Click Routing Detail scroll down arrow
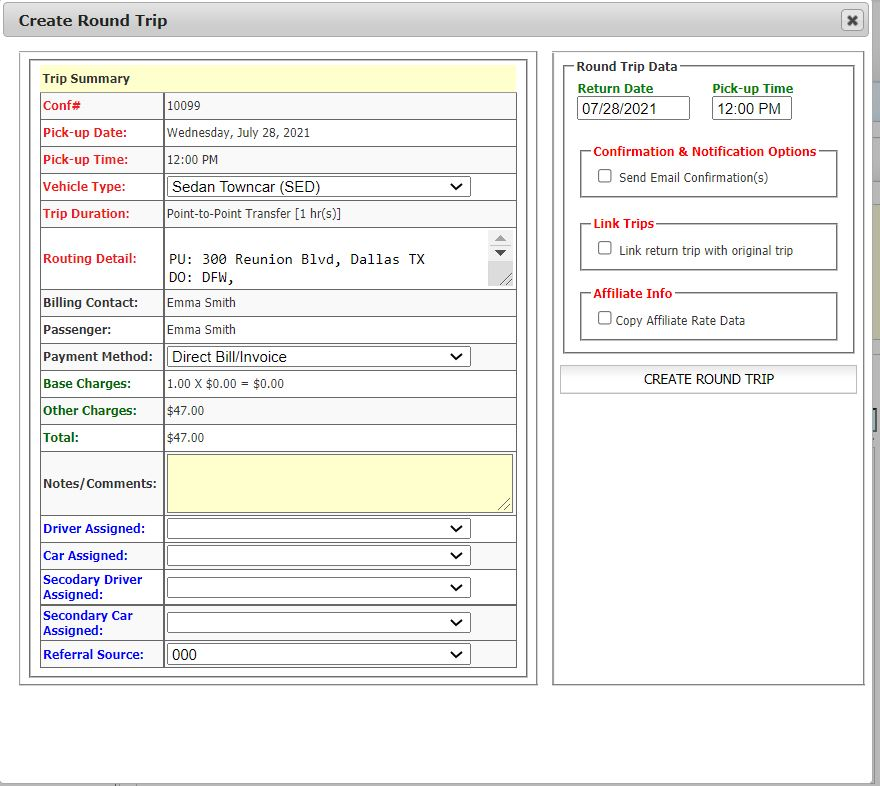 point(500,252)
